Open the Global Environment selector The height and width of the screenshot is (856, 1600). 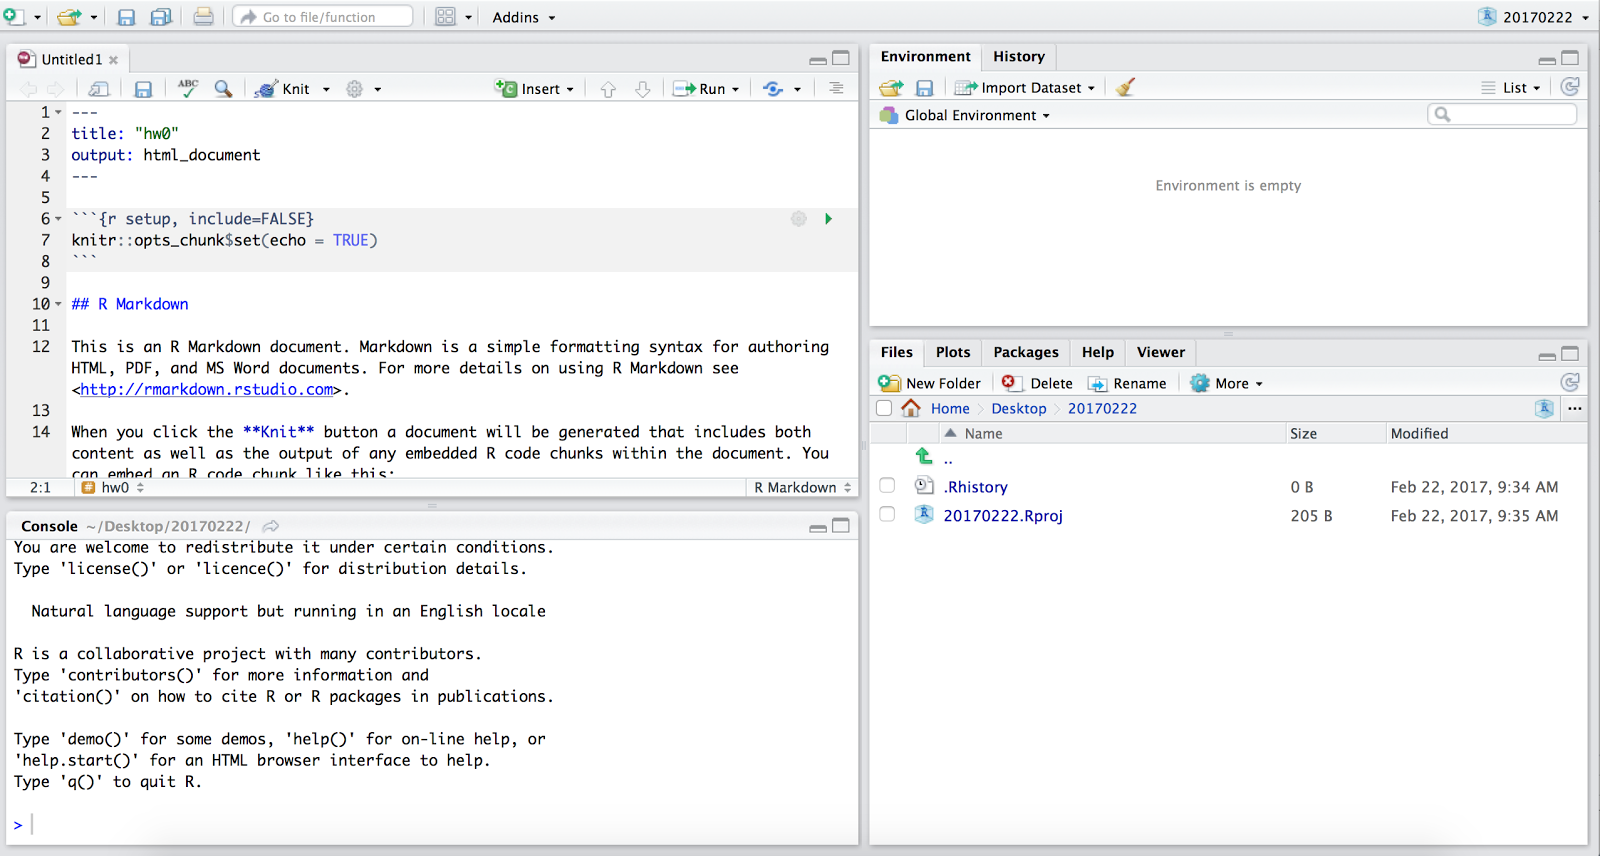pyautogui.click(x=965, y=115)
